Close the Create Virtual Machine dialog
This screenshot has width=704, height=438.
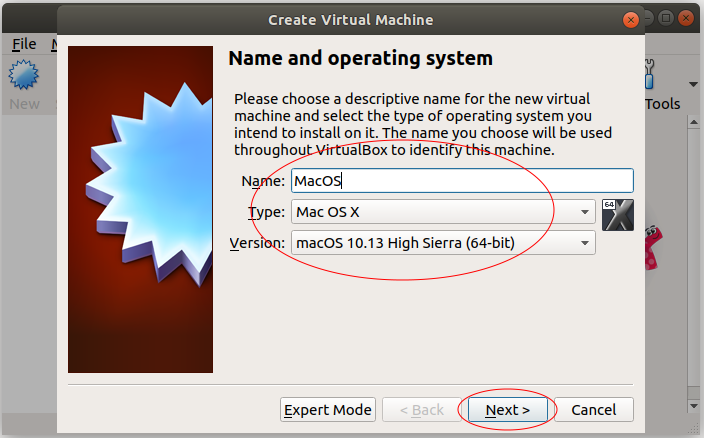point(631,20)
